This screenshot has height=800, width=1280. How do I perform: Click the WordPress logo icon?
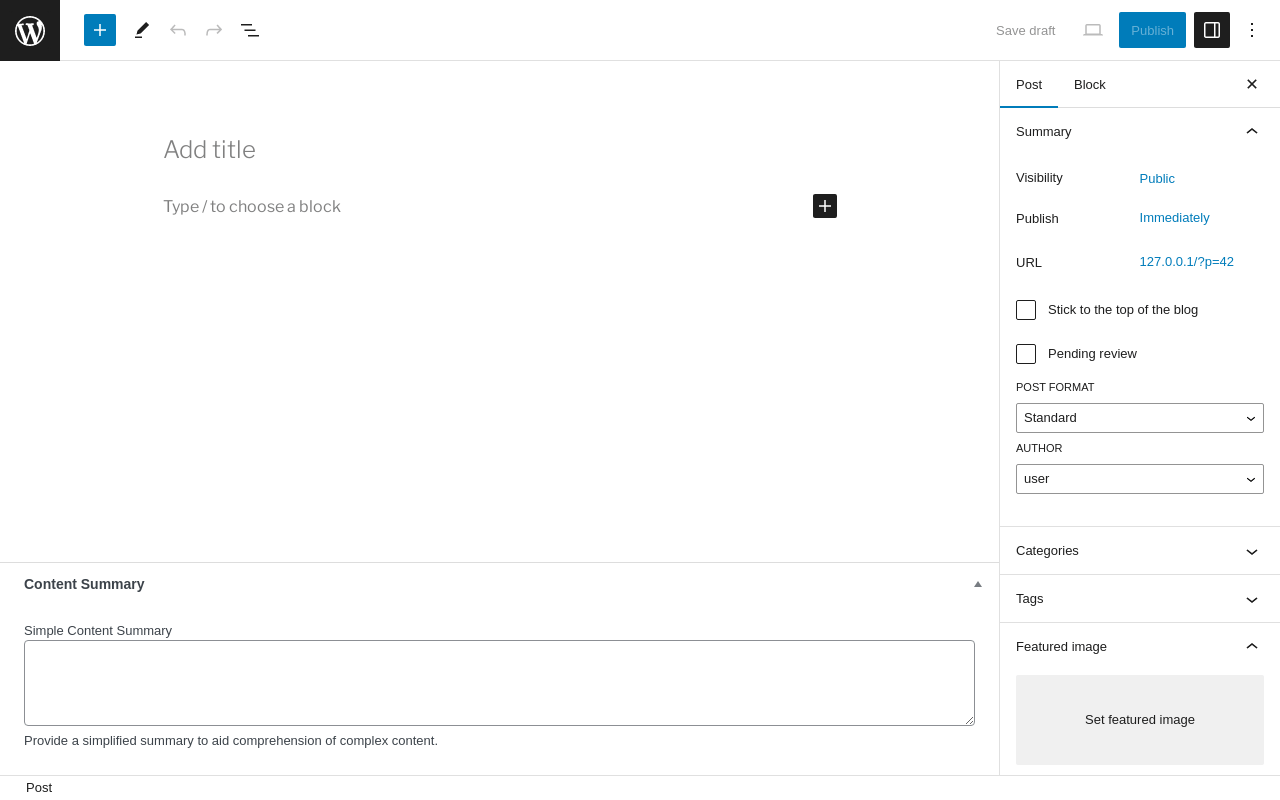[x=30, y=30]
